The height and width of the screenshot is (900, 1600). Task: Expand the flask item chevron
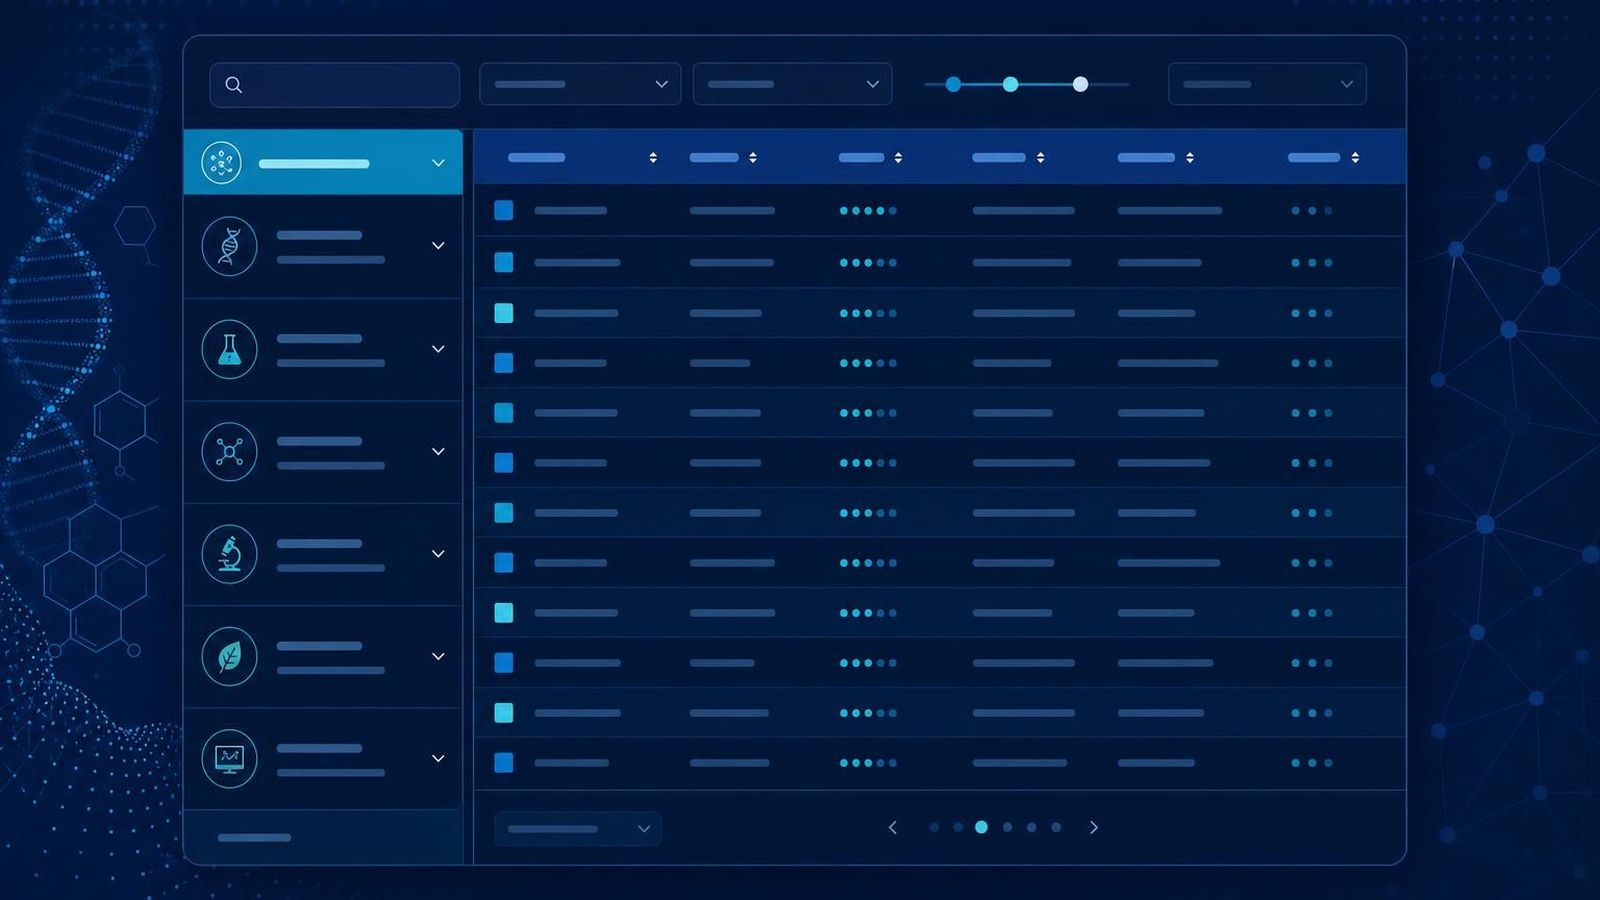438,349
